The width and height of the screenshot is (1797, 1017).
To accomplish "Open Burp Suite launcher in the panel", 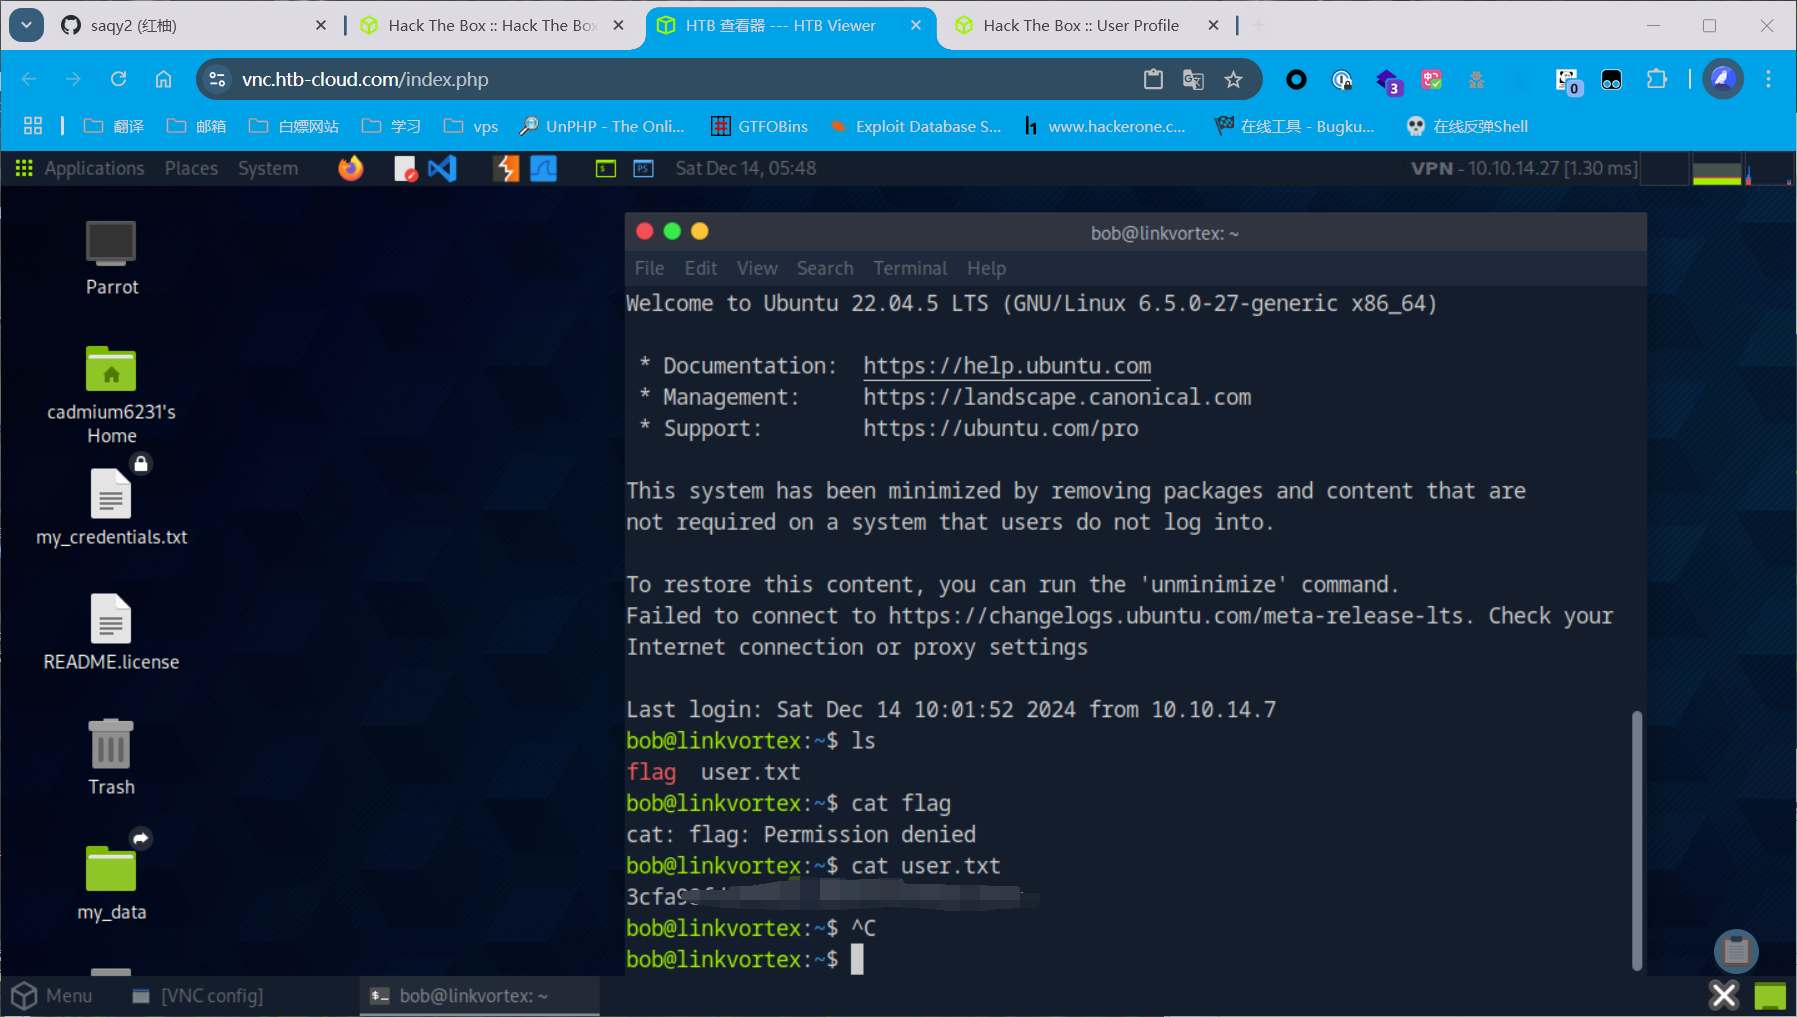I will click(507, 168).
